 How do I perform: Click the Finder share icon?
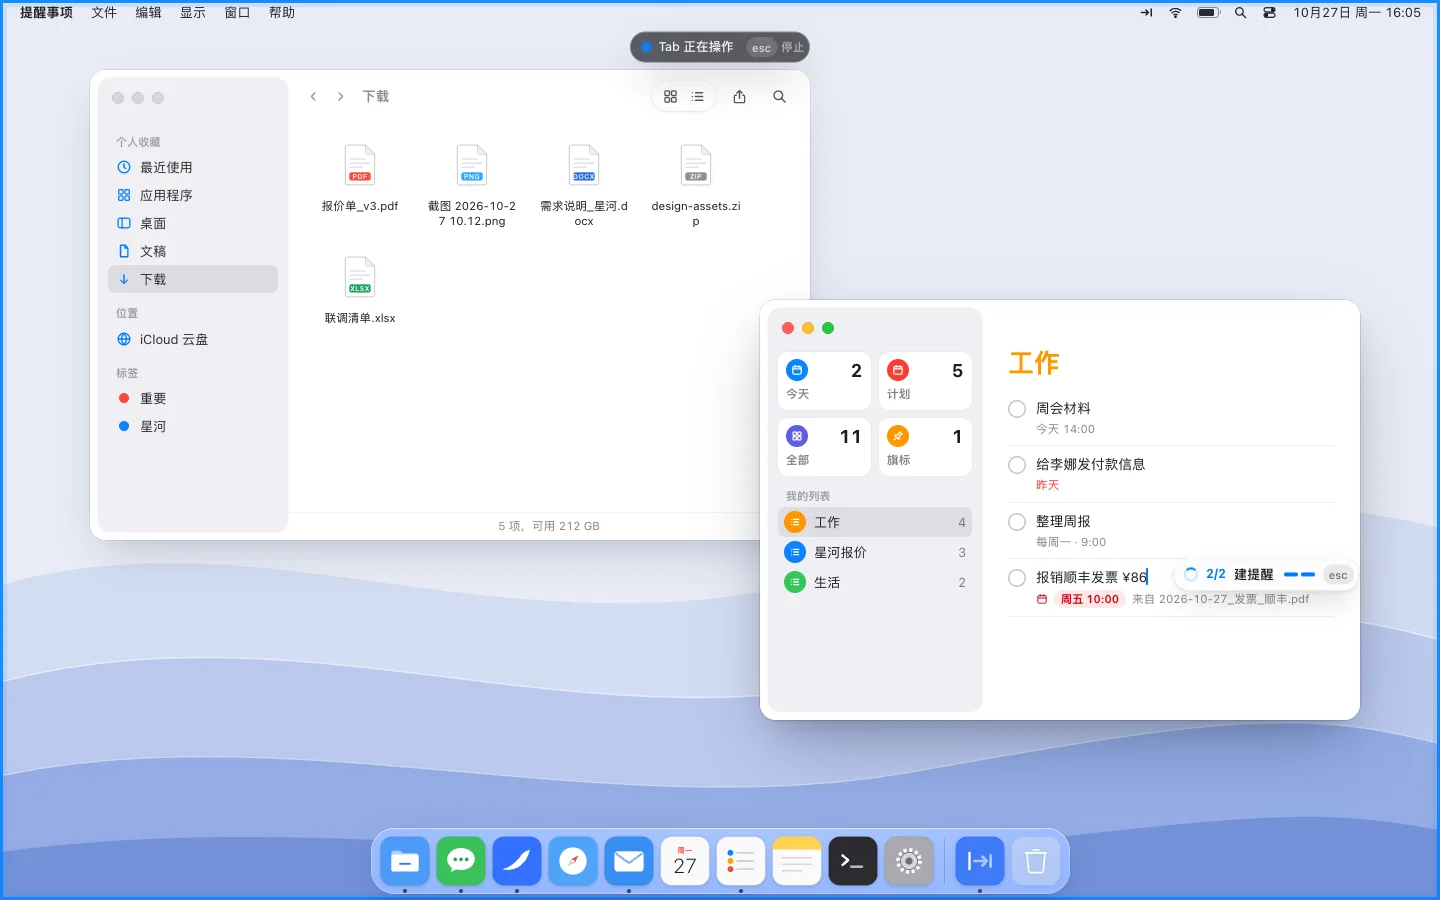click(740, 97)
